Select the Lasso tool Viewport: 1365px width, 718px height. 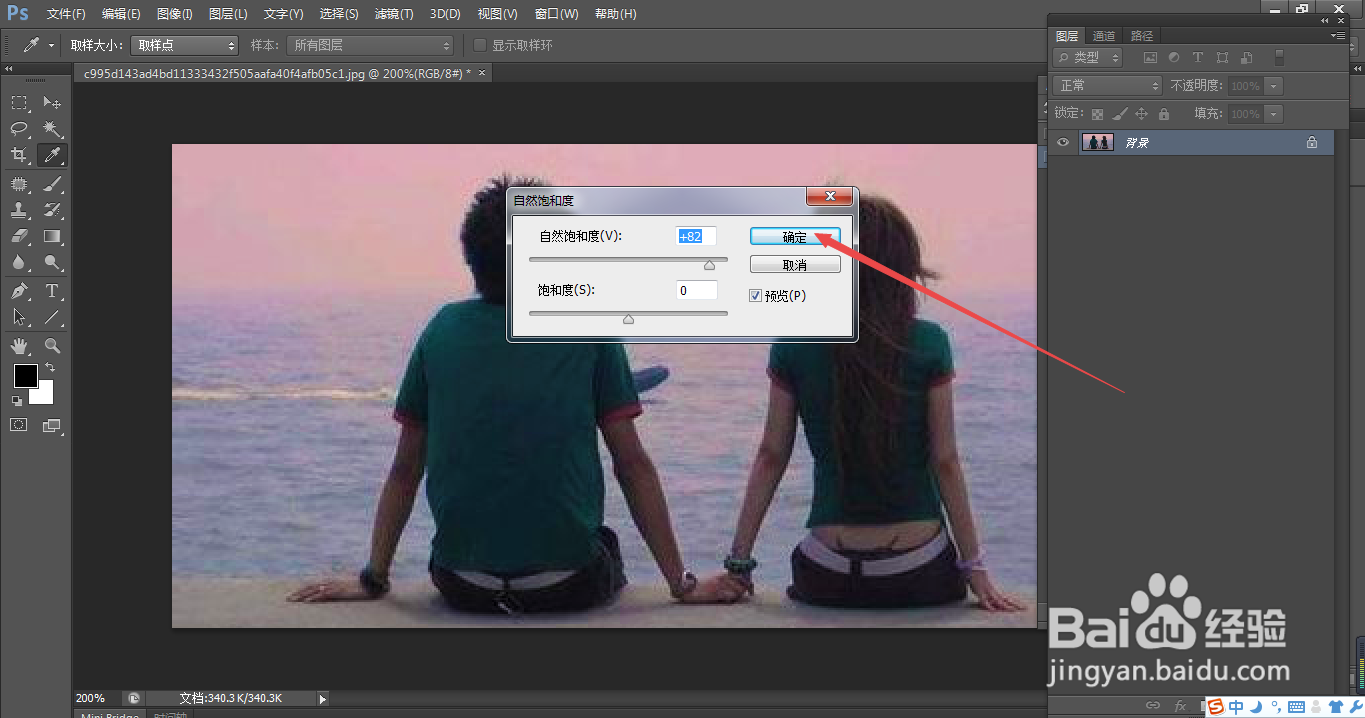[19, 129]
